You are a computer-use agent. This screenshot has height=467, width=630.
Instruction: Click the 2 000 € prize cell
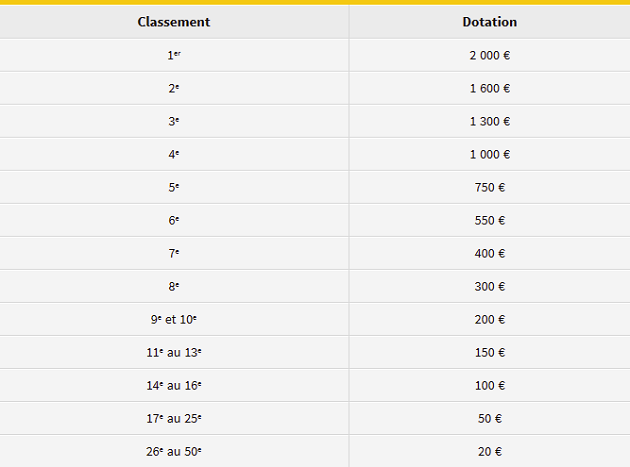click(489, 55)
